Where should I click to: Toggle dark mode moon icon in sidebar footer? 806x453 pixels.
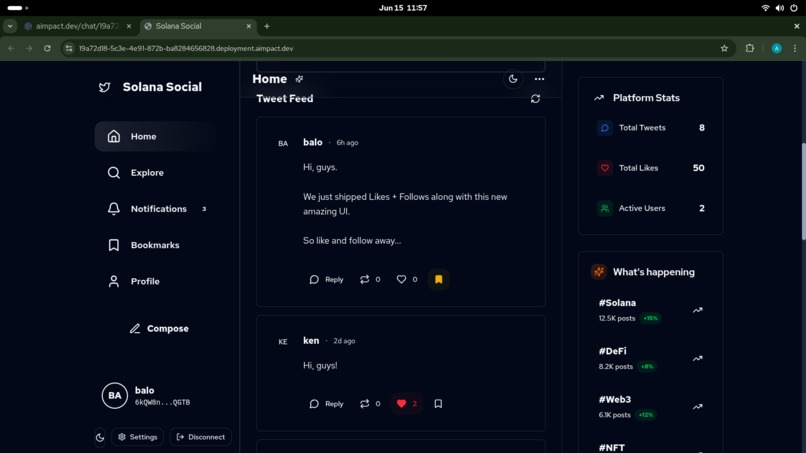point(100,438)
